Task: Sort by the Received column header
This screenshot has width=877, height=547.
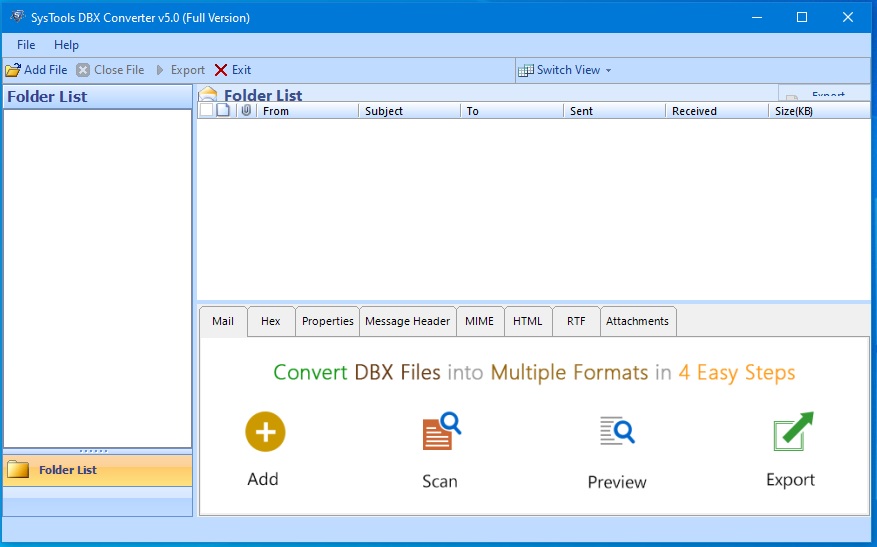Action: 716,111
